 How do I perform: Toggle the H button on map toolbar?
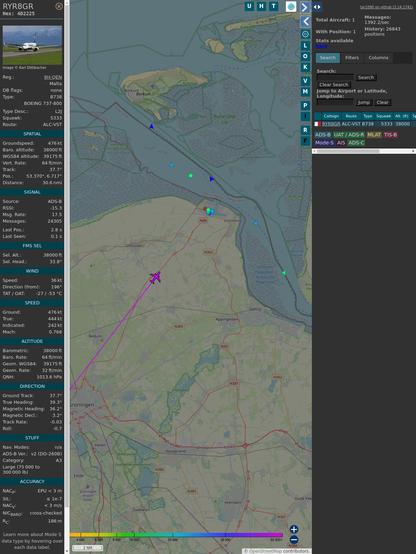[x=261, y=6]
